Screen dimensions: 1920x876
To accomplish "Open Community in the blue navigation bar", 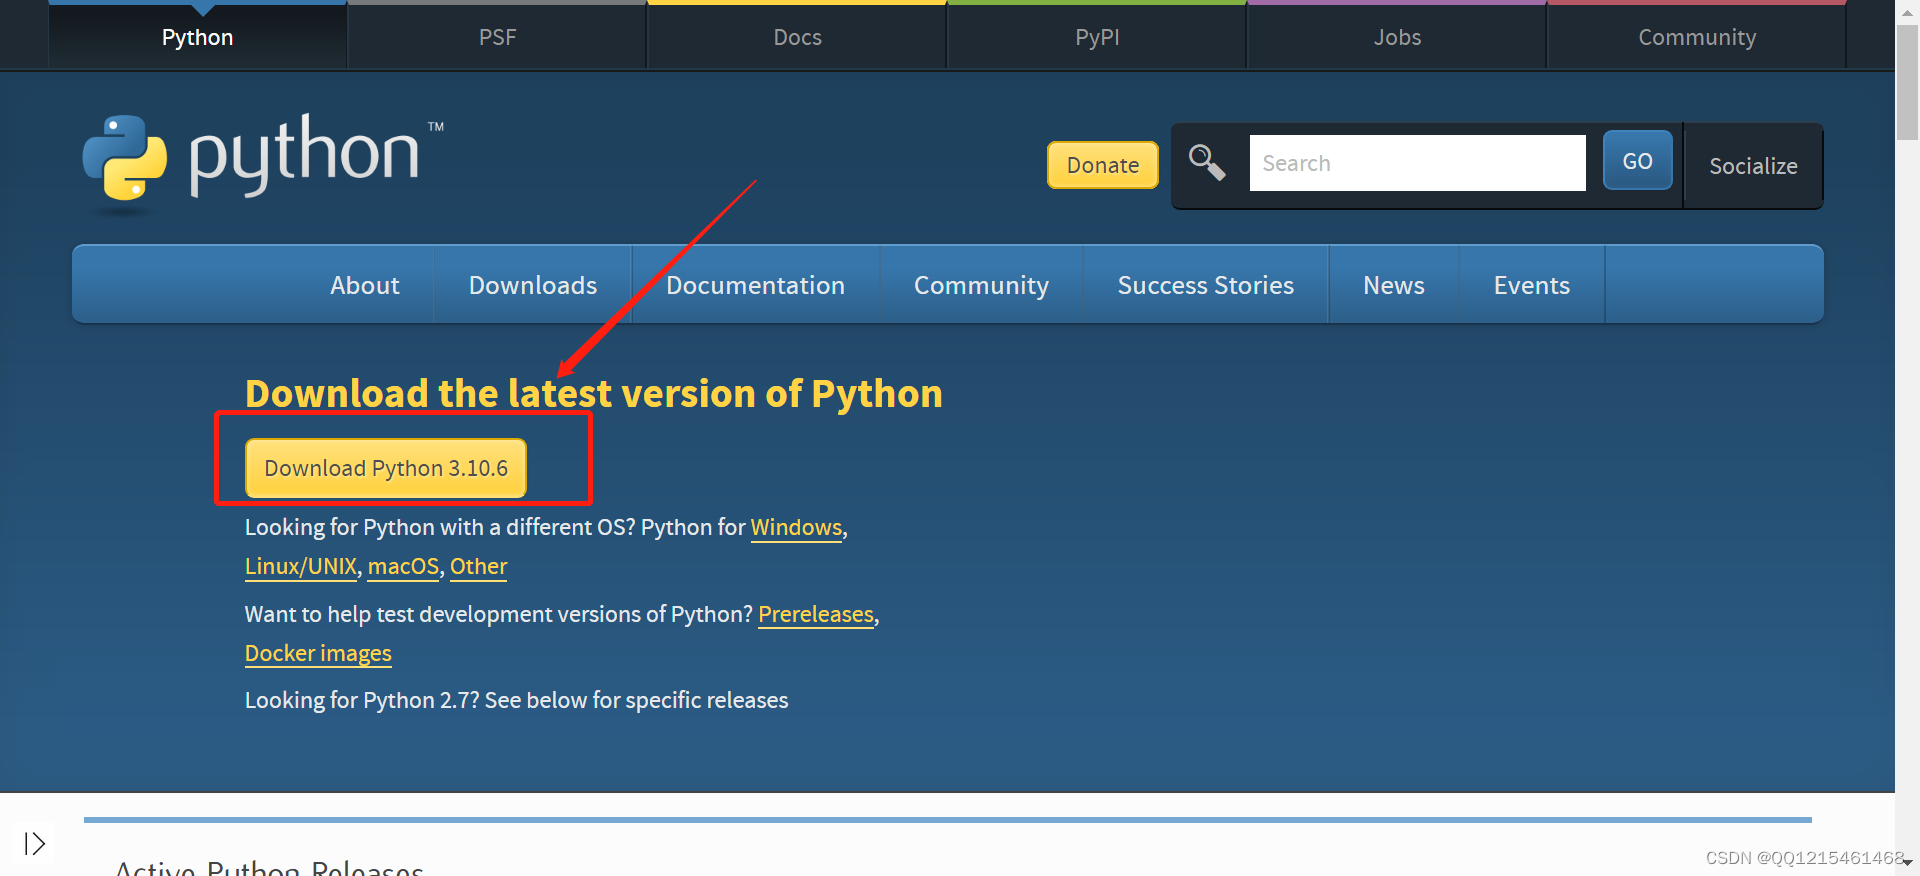I will click(981, 285).
